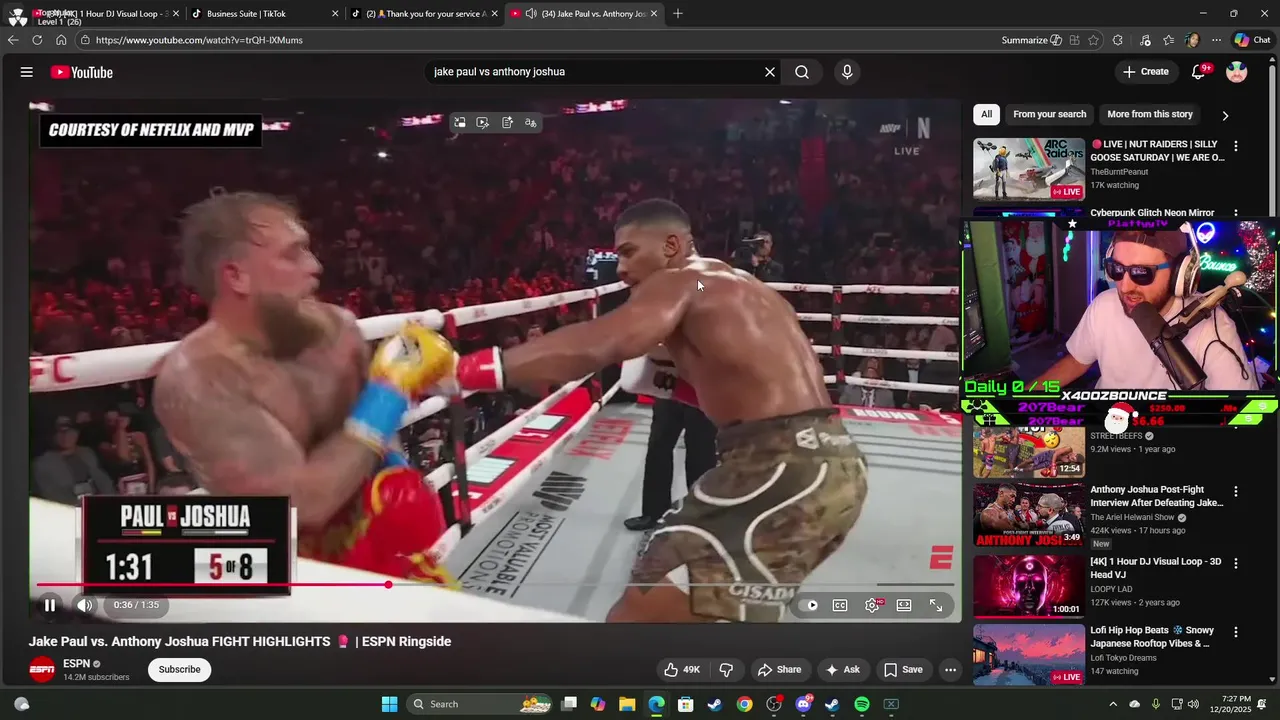Select From your search chip

pyautogui.click(x=1049, y=114)
